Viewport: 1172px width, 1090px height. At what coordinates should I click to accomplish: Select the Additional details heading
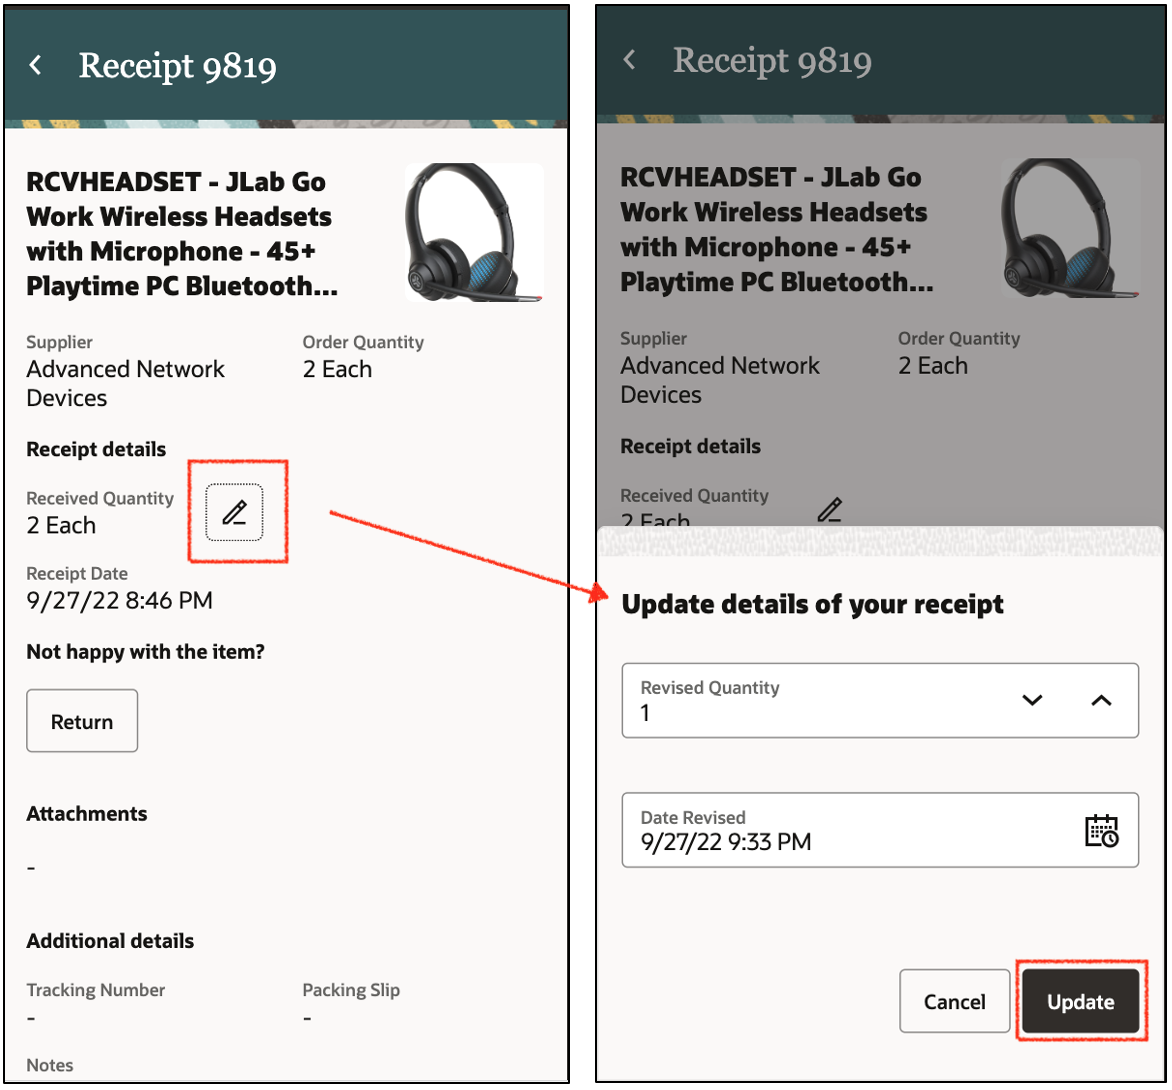point(110,940)
